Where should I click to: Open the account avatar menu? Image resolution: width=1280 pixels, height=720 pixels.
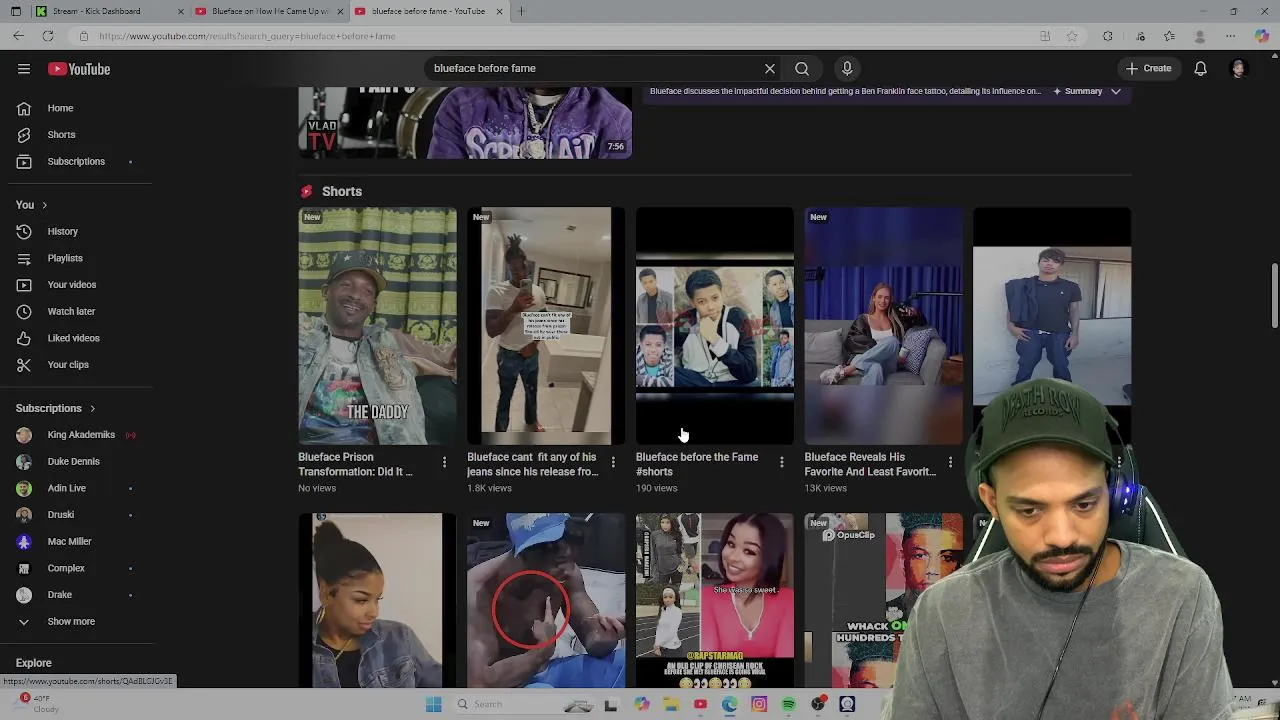coord(1238,69)
